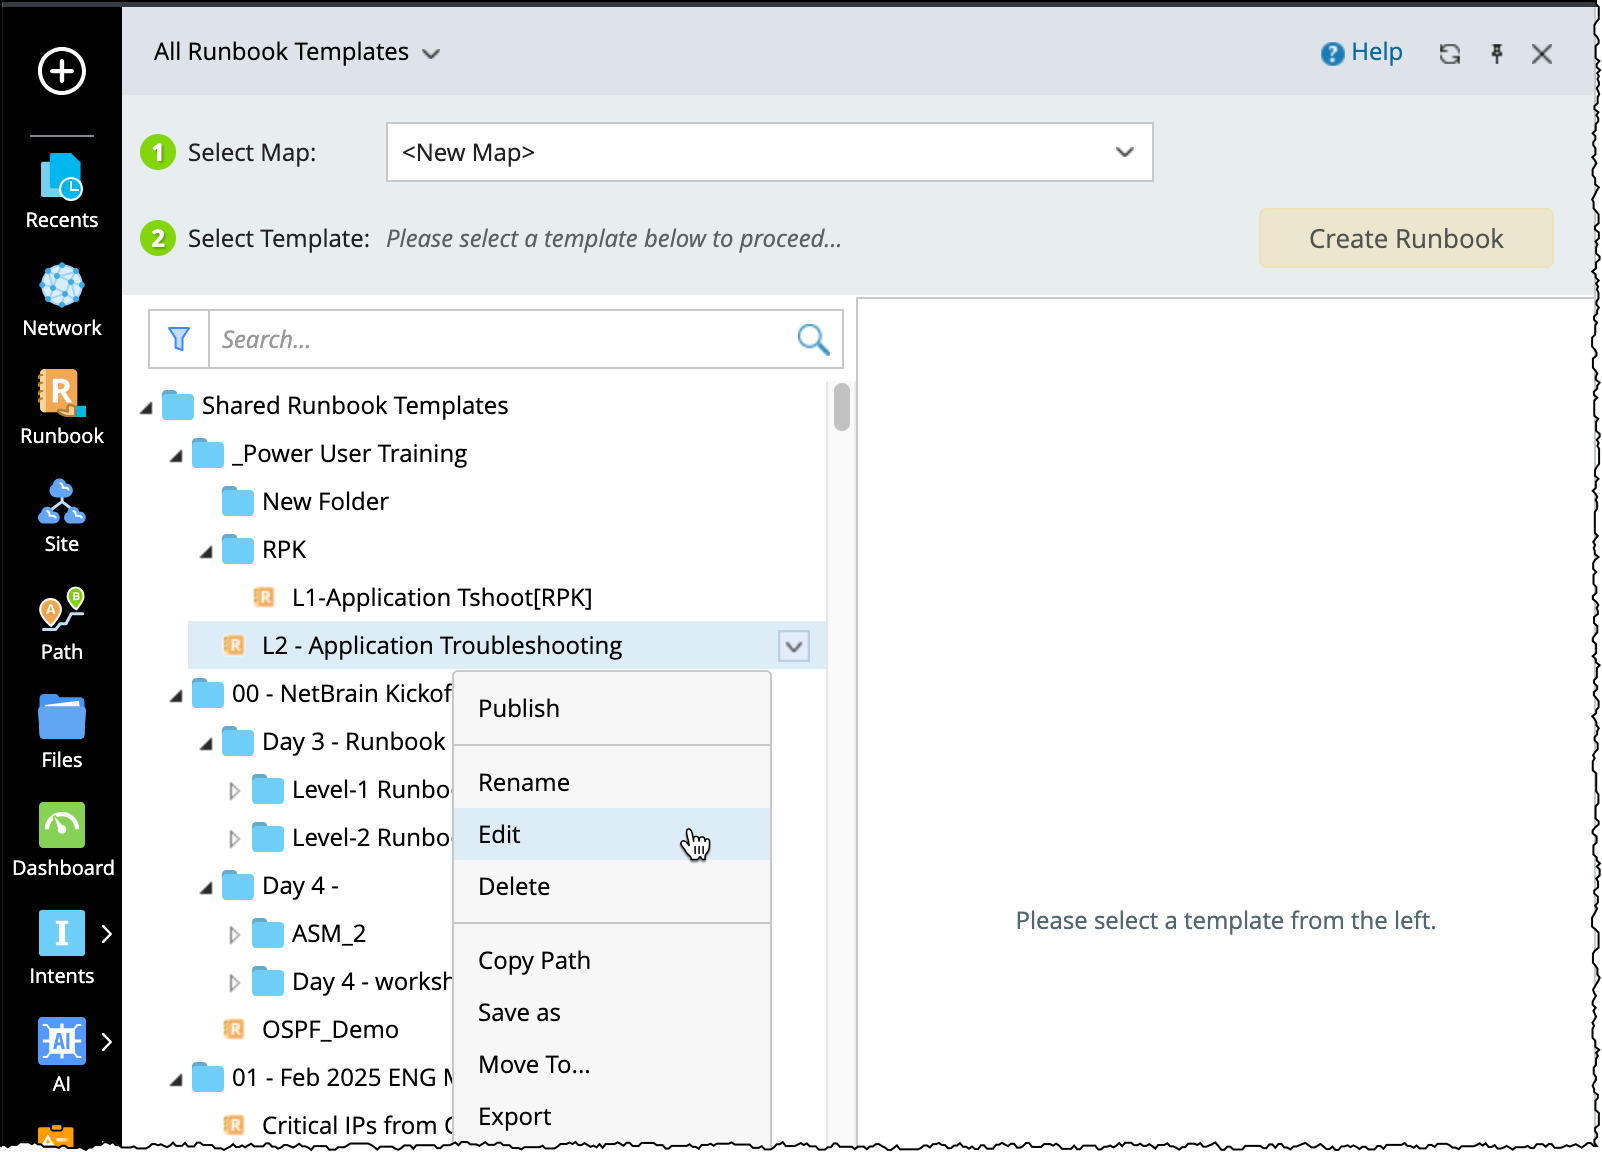Open the Site sidebar icon
The width and height of the screenshot is (1602, 1152).
tap(61, 514)
